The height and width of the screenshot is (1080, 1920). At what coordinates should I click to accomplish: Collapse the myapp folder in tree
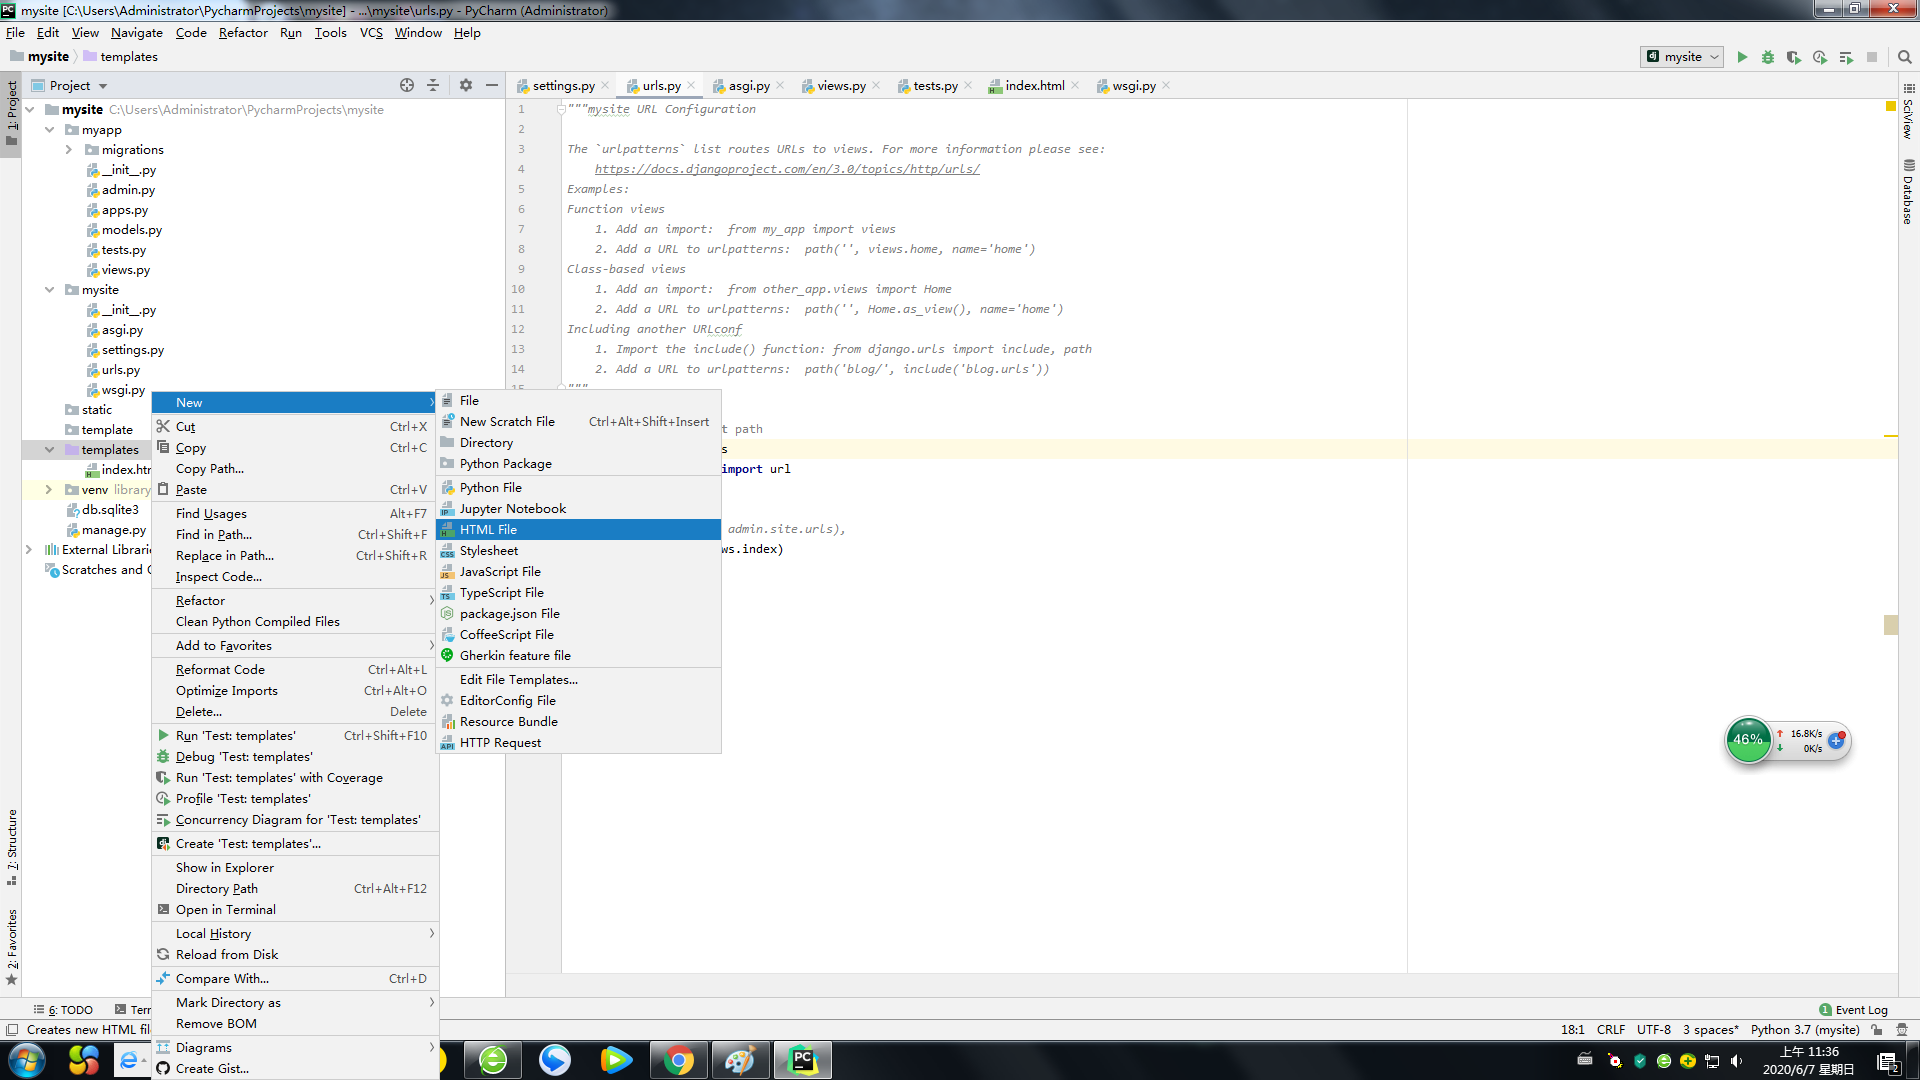pos(49,130)
